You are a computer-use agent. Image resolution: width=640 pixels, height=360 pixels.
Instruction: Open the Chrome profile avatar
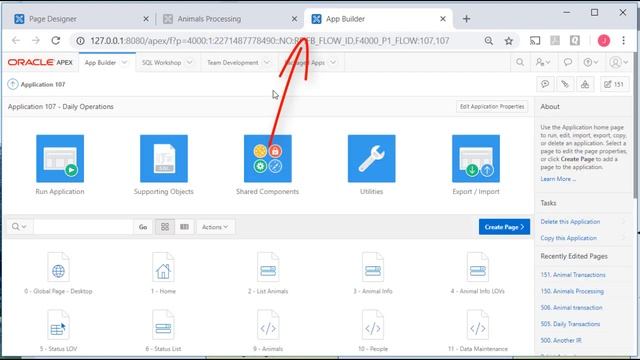(604, 40)
